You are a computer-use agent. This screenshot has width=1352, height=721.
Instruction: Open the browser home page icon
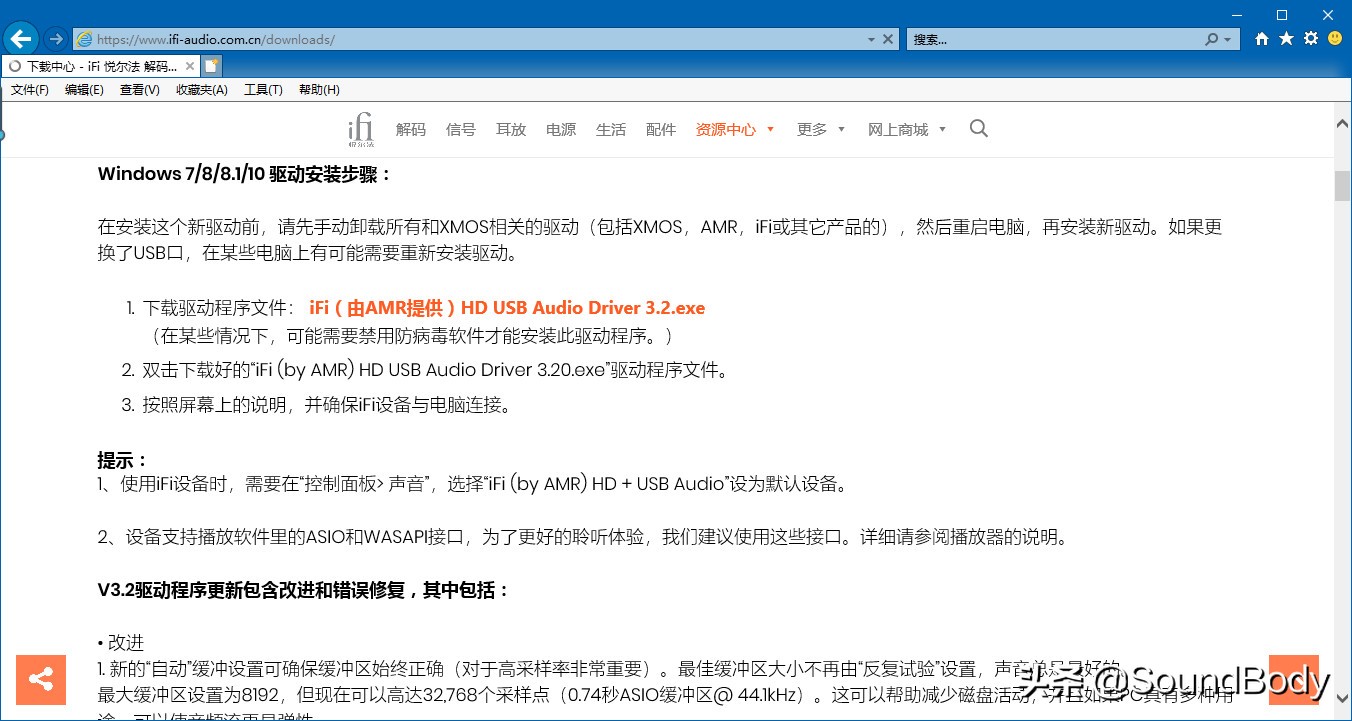coord(1260,38)
